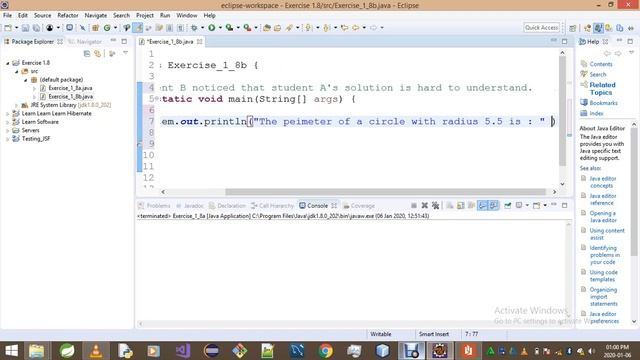Viewport: 640px width, 360px height.
Task: Open the Navigate menu
Action: pos(96,15)
